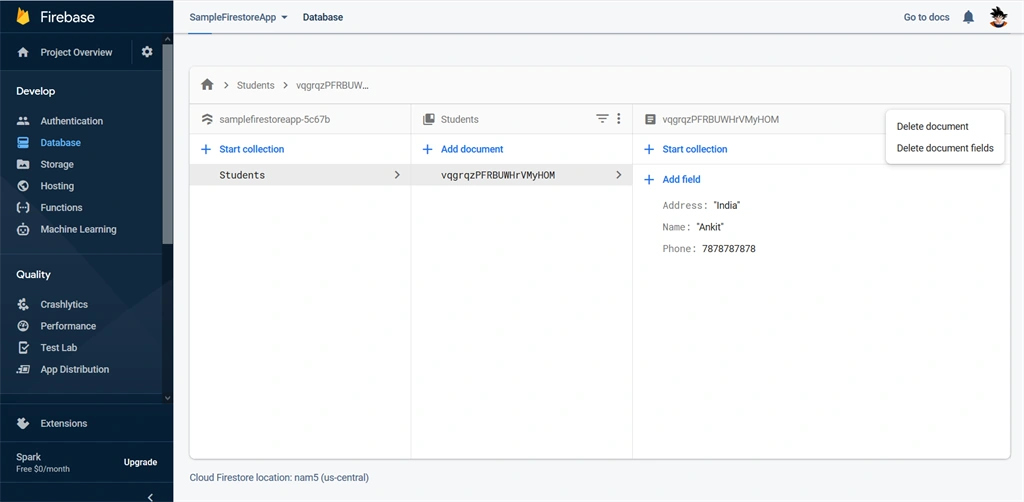Click the Machine Learning robot icon
1024x502 pixels.
coord(24,229)
